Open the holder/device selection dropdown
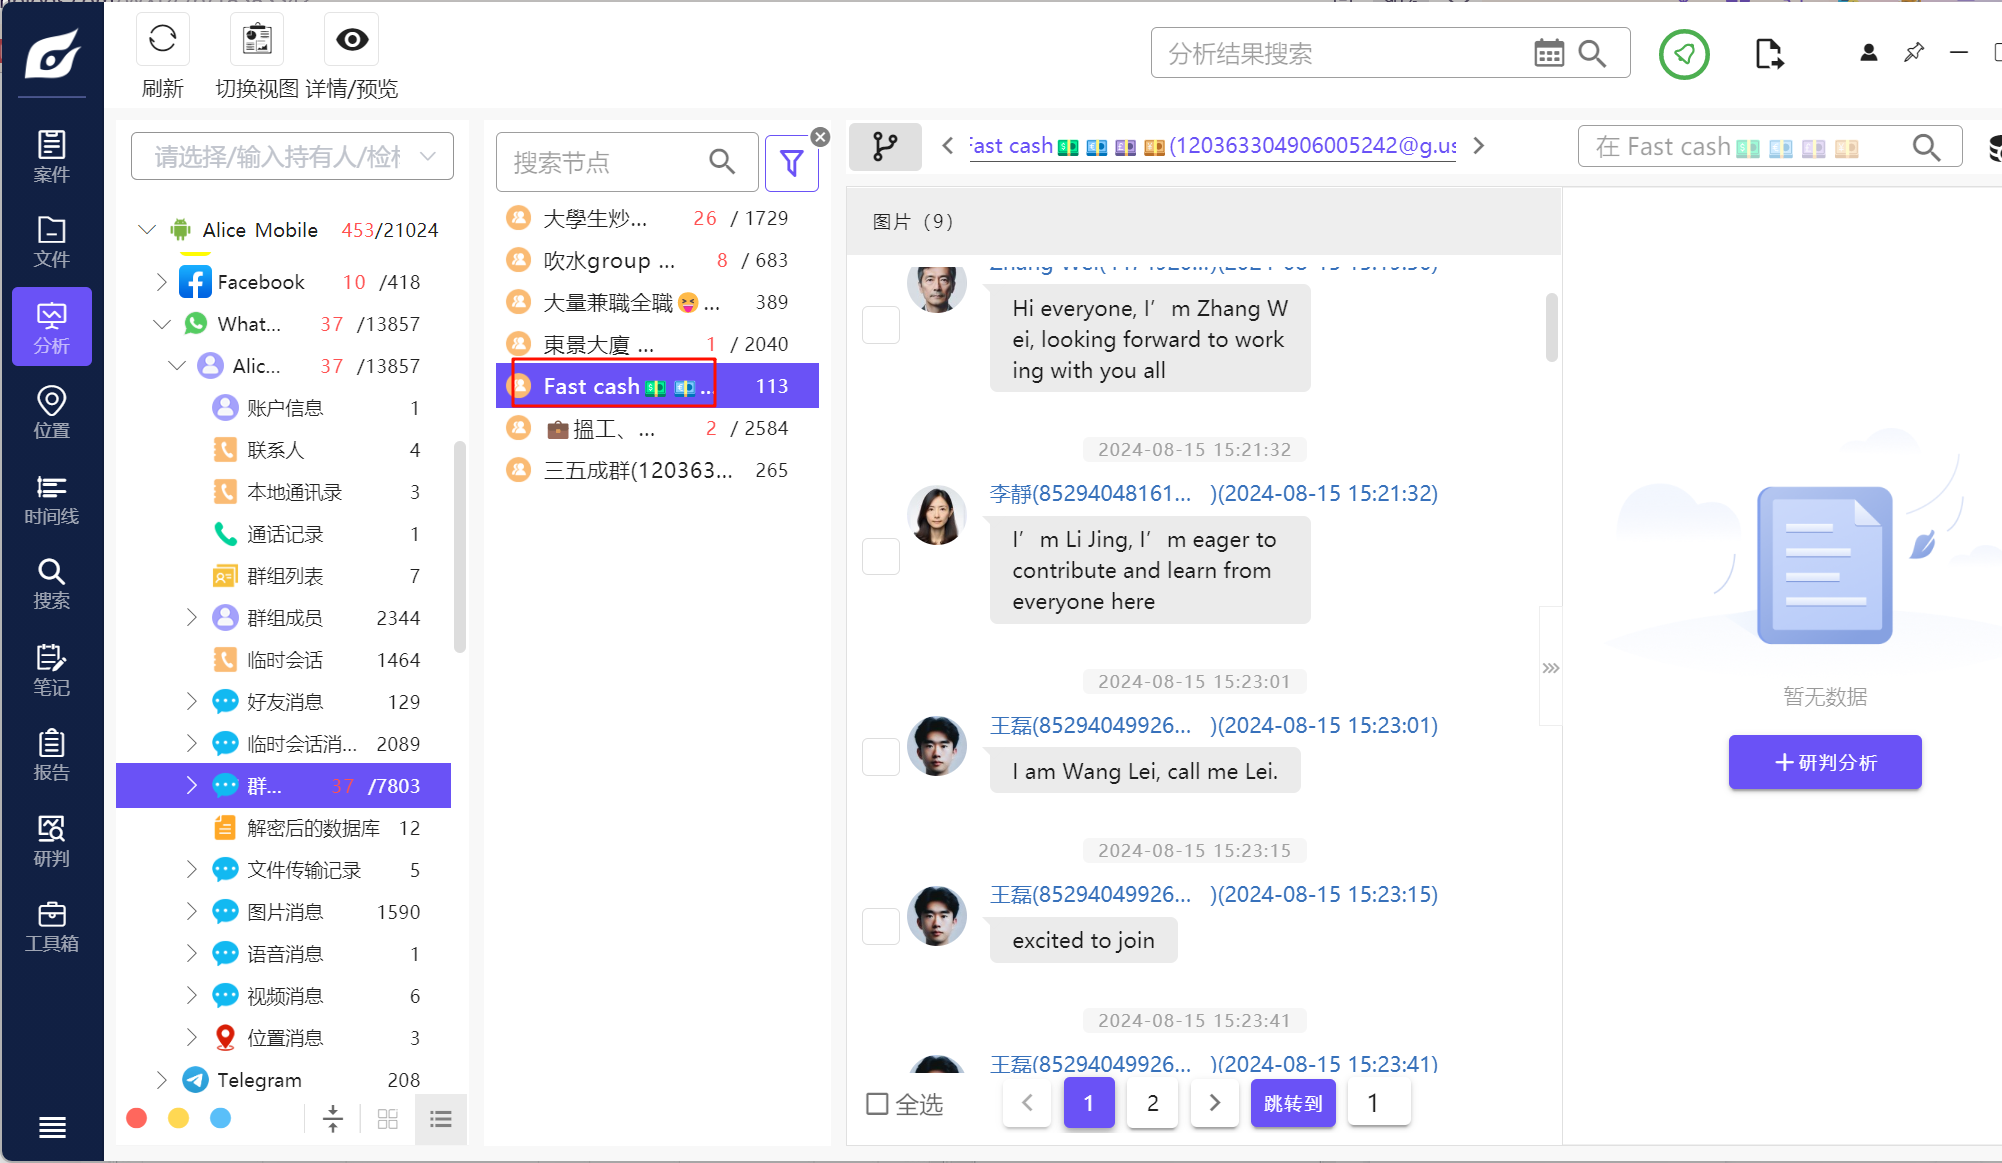The height and width of the screenshot is (1163, 2002). tap(292, 157)
